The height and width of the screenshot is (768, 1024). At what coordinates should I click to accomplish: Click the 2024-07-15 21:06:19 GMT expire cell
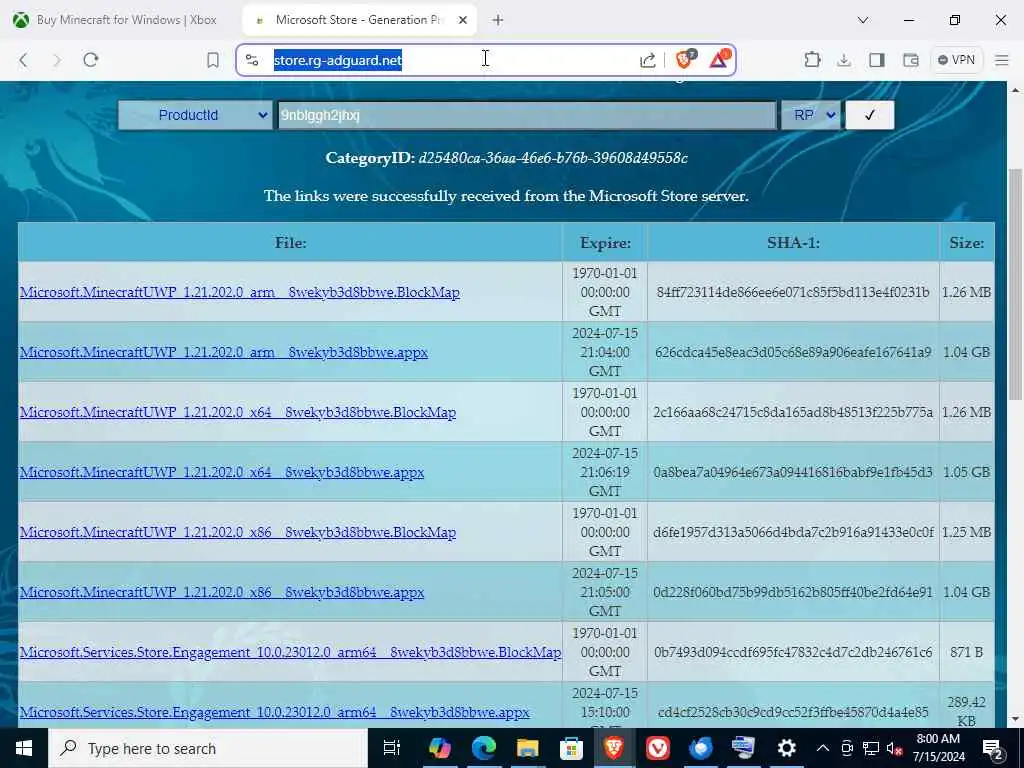pos(605,472)
